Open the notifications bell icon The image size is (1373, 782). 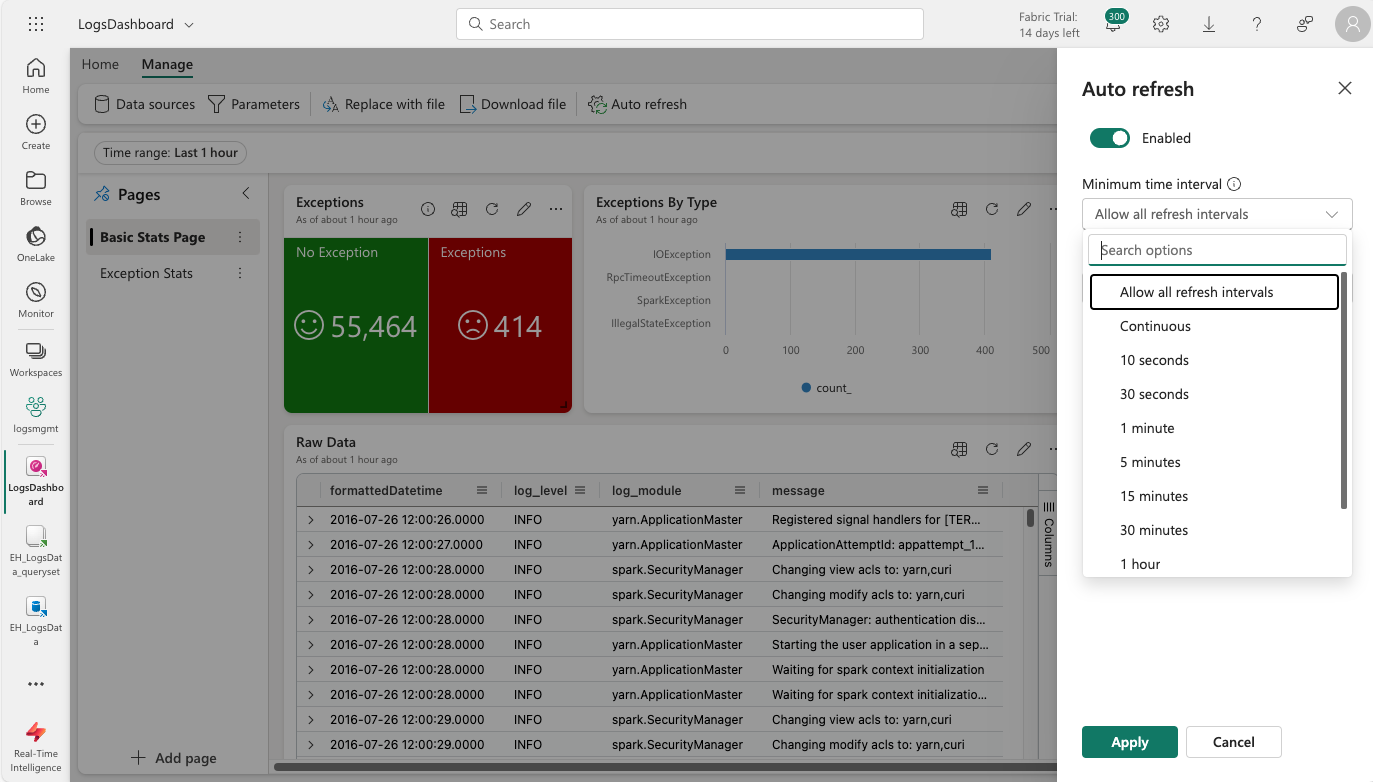(1113, 24)
